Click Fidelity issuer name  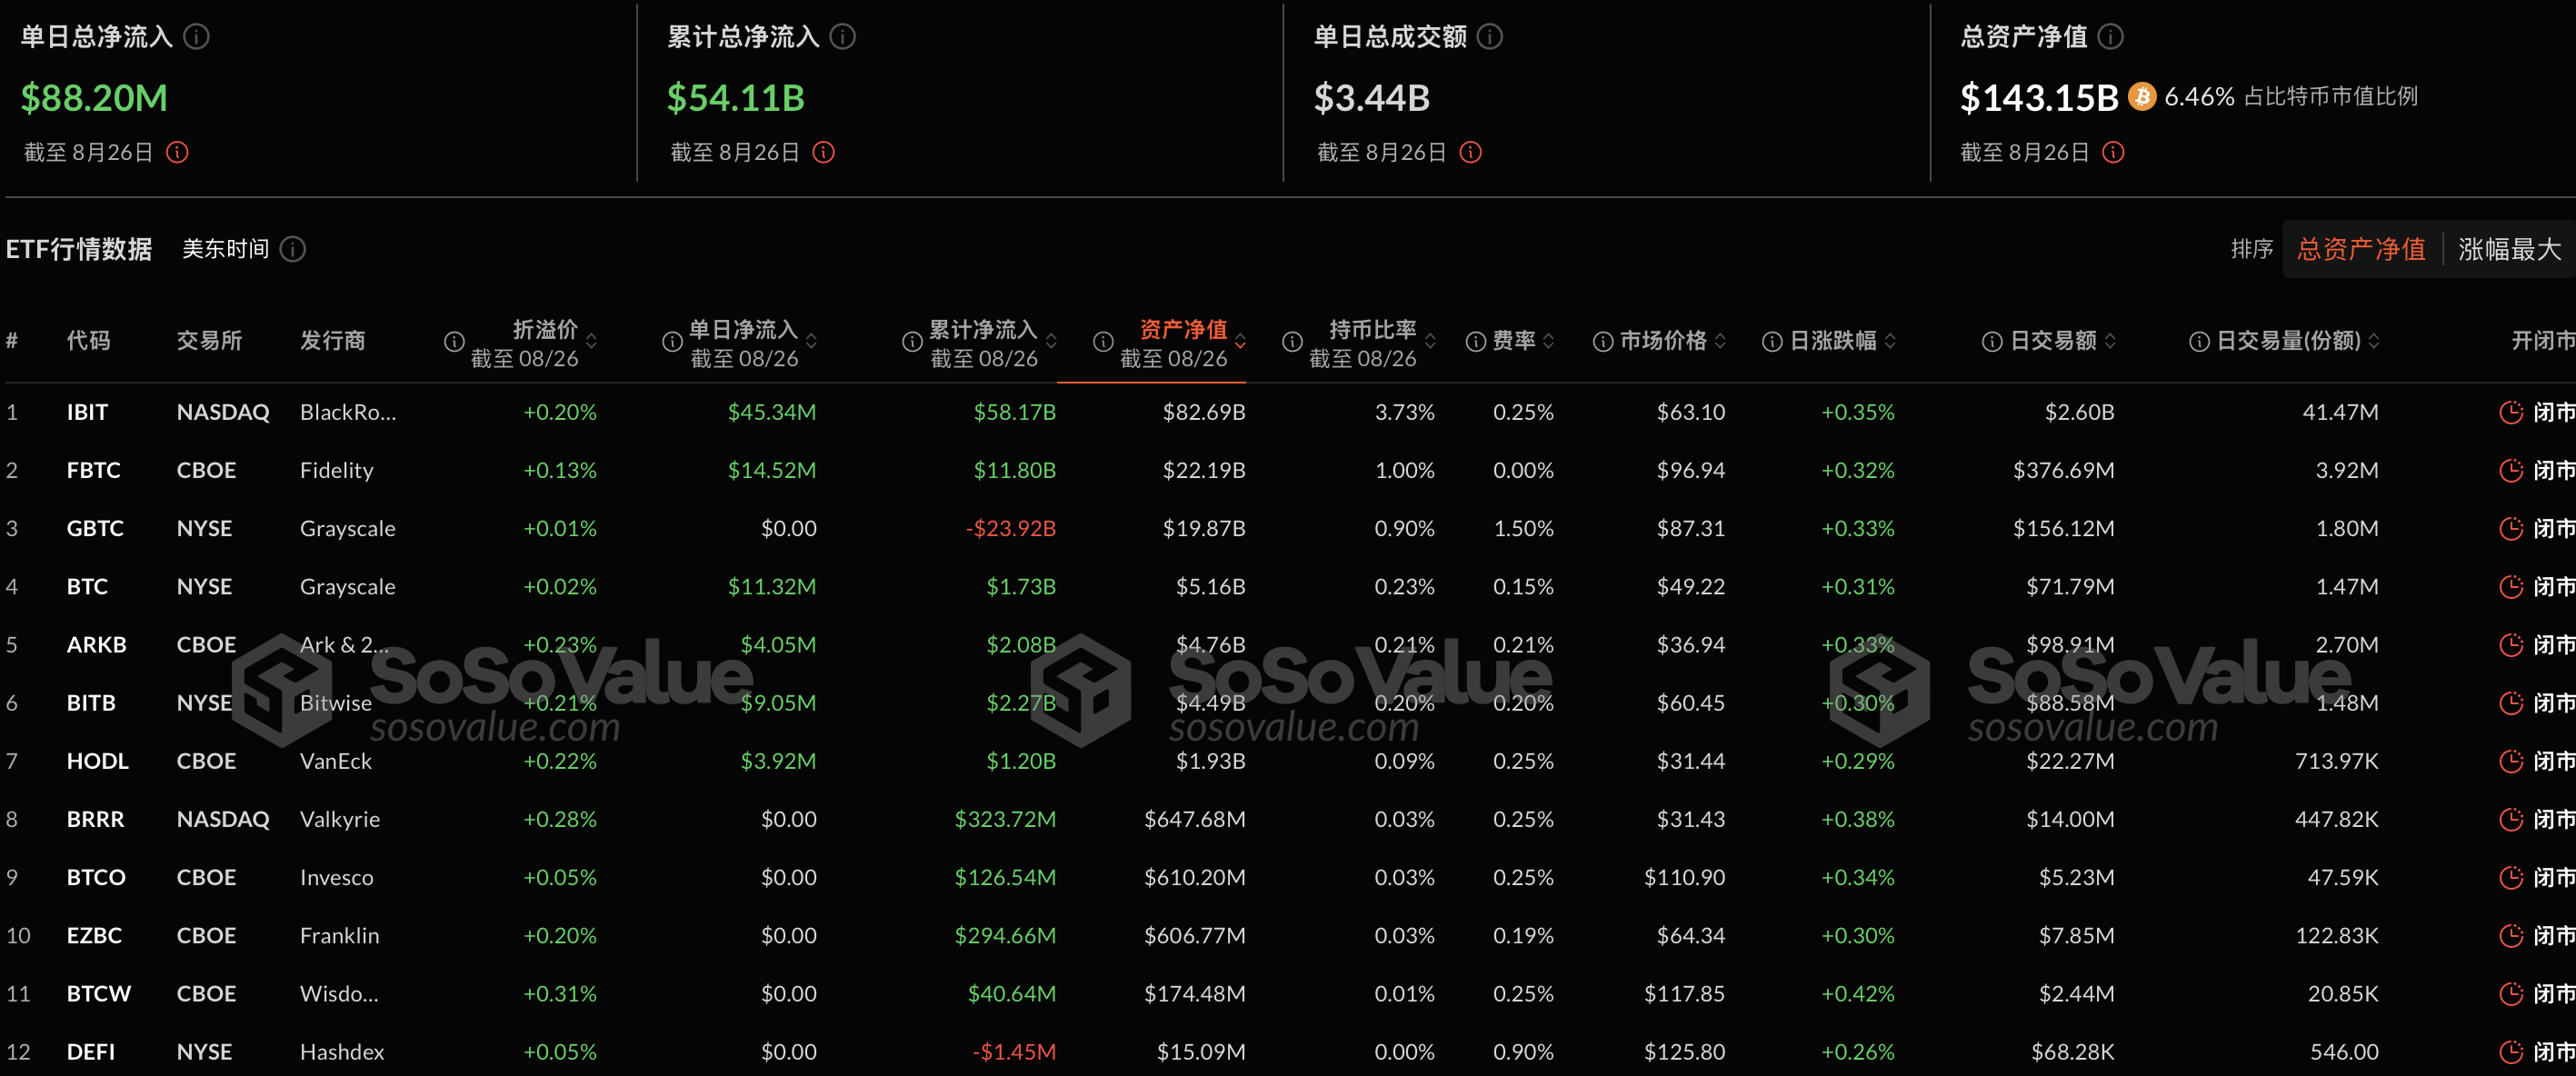pyautogui.click(x=336, y=470)
